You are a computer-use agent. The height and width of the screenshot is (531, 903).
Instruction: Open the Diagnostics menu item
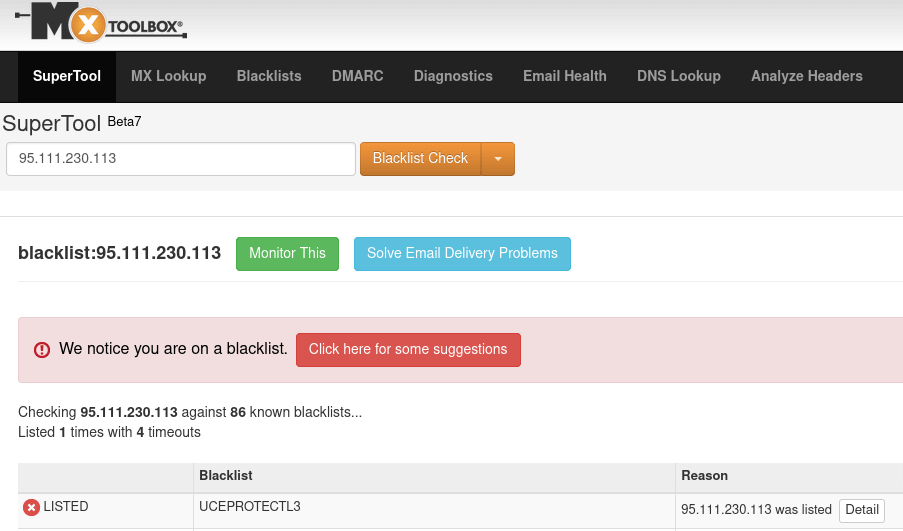[x=453, y=76]
